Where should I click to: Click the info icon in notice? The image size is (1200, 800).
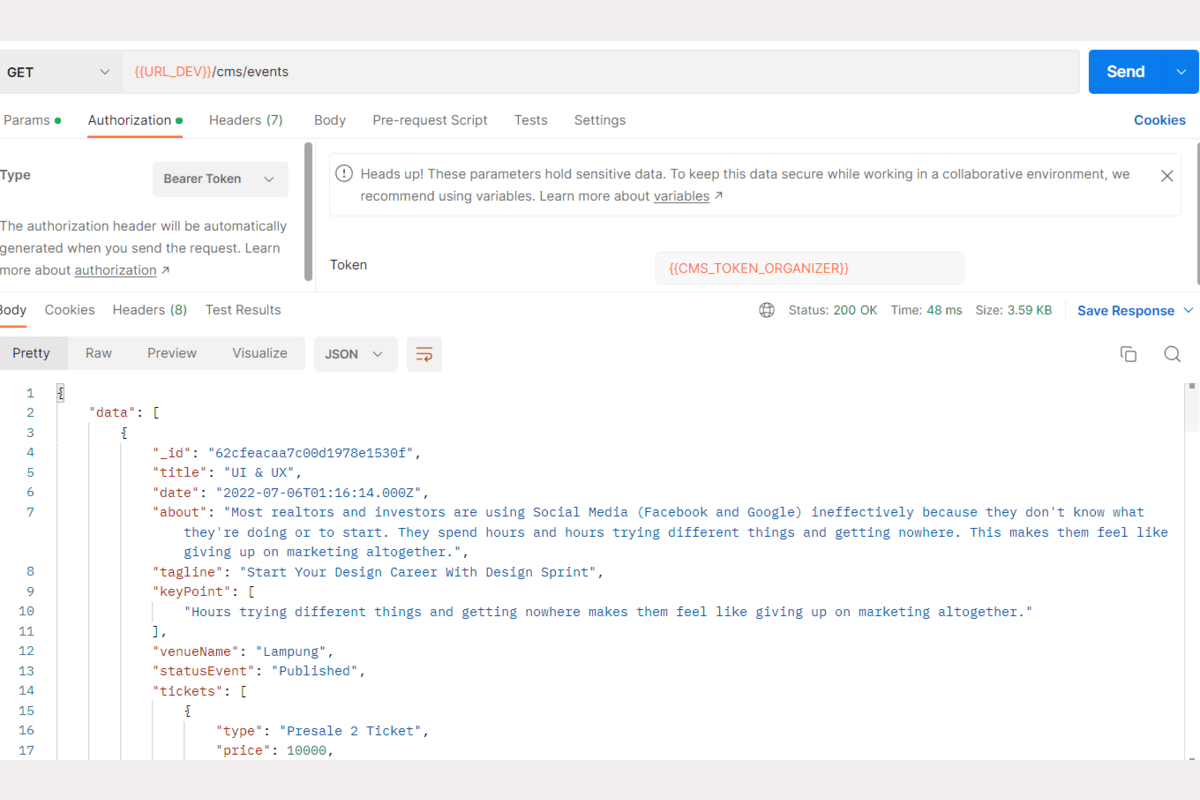pos(344,174)
